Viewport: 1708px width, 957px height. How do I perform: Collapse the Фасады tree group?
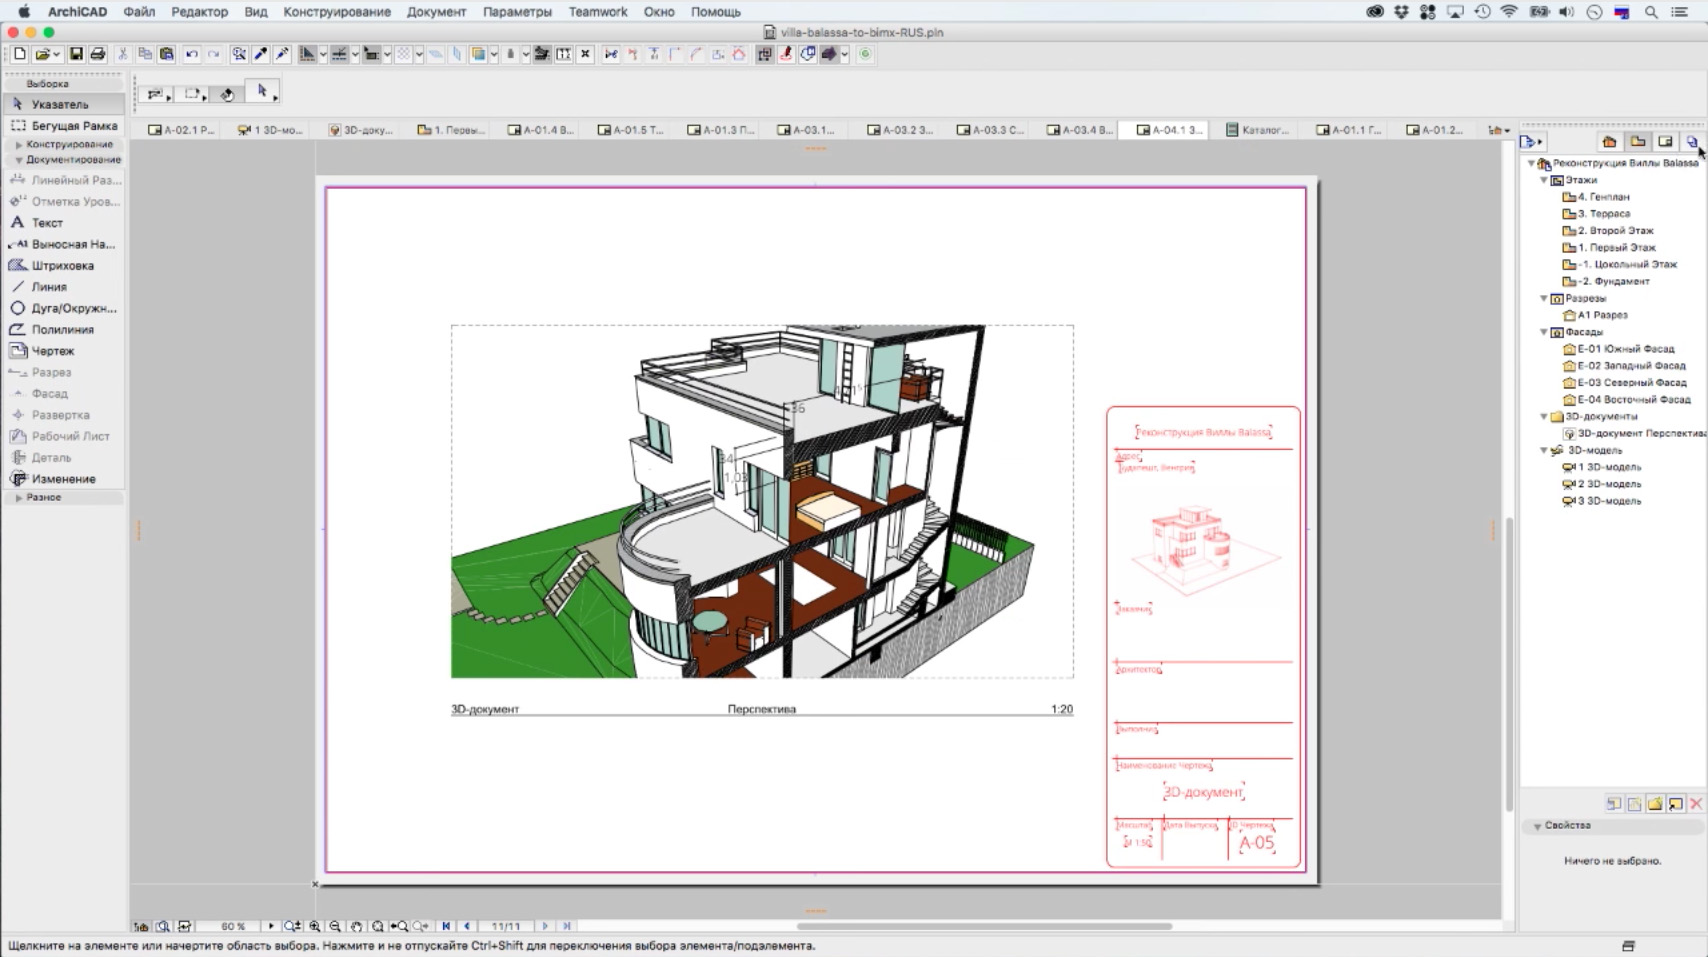1544,332
